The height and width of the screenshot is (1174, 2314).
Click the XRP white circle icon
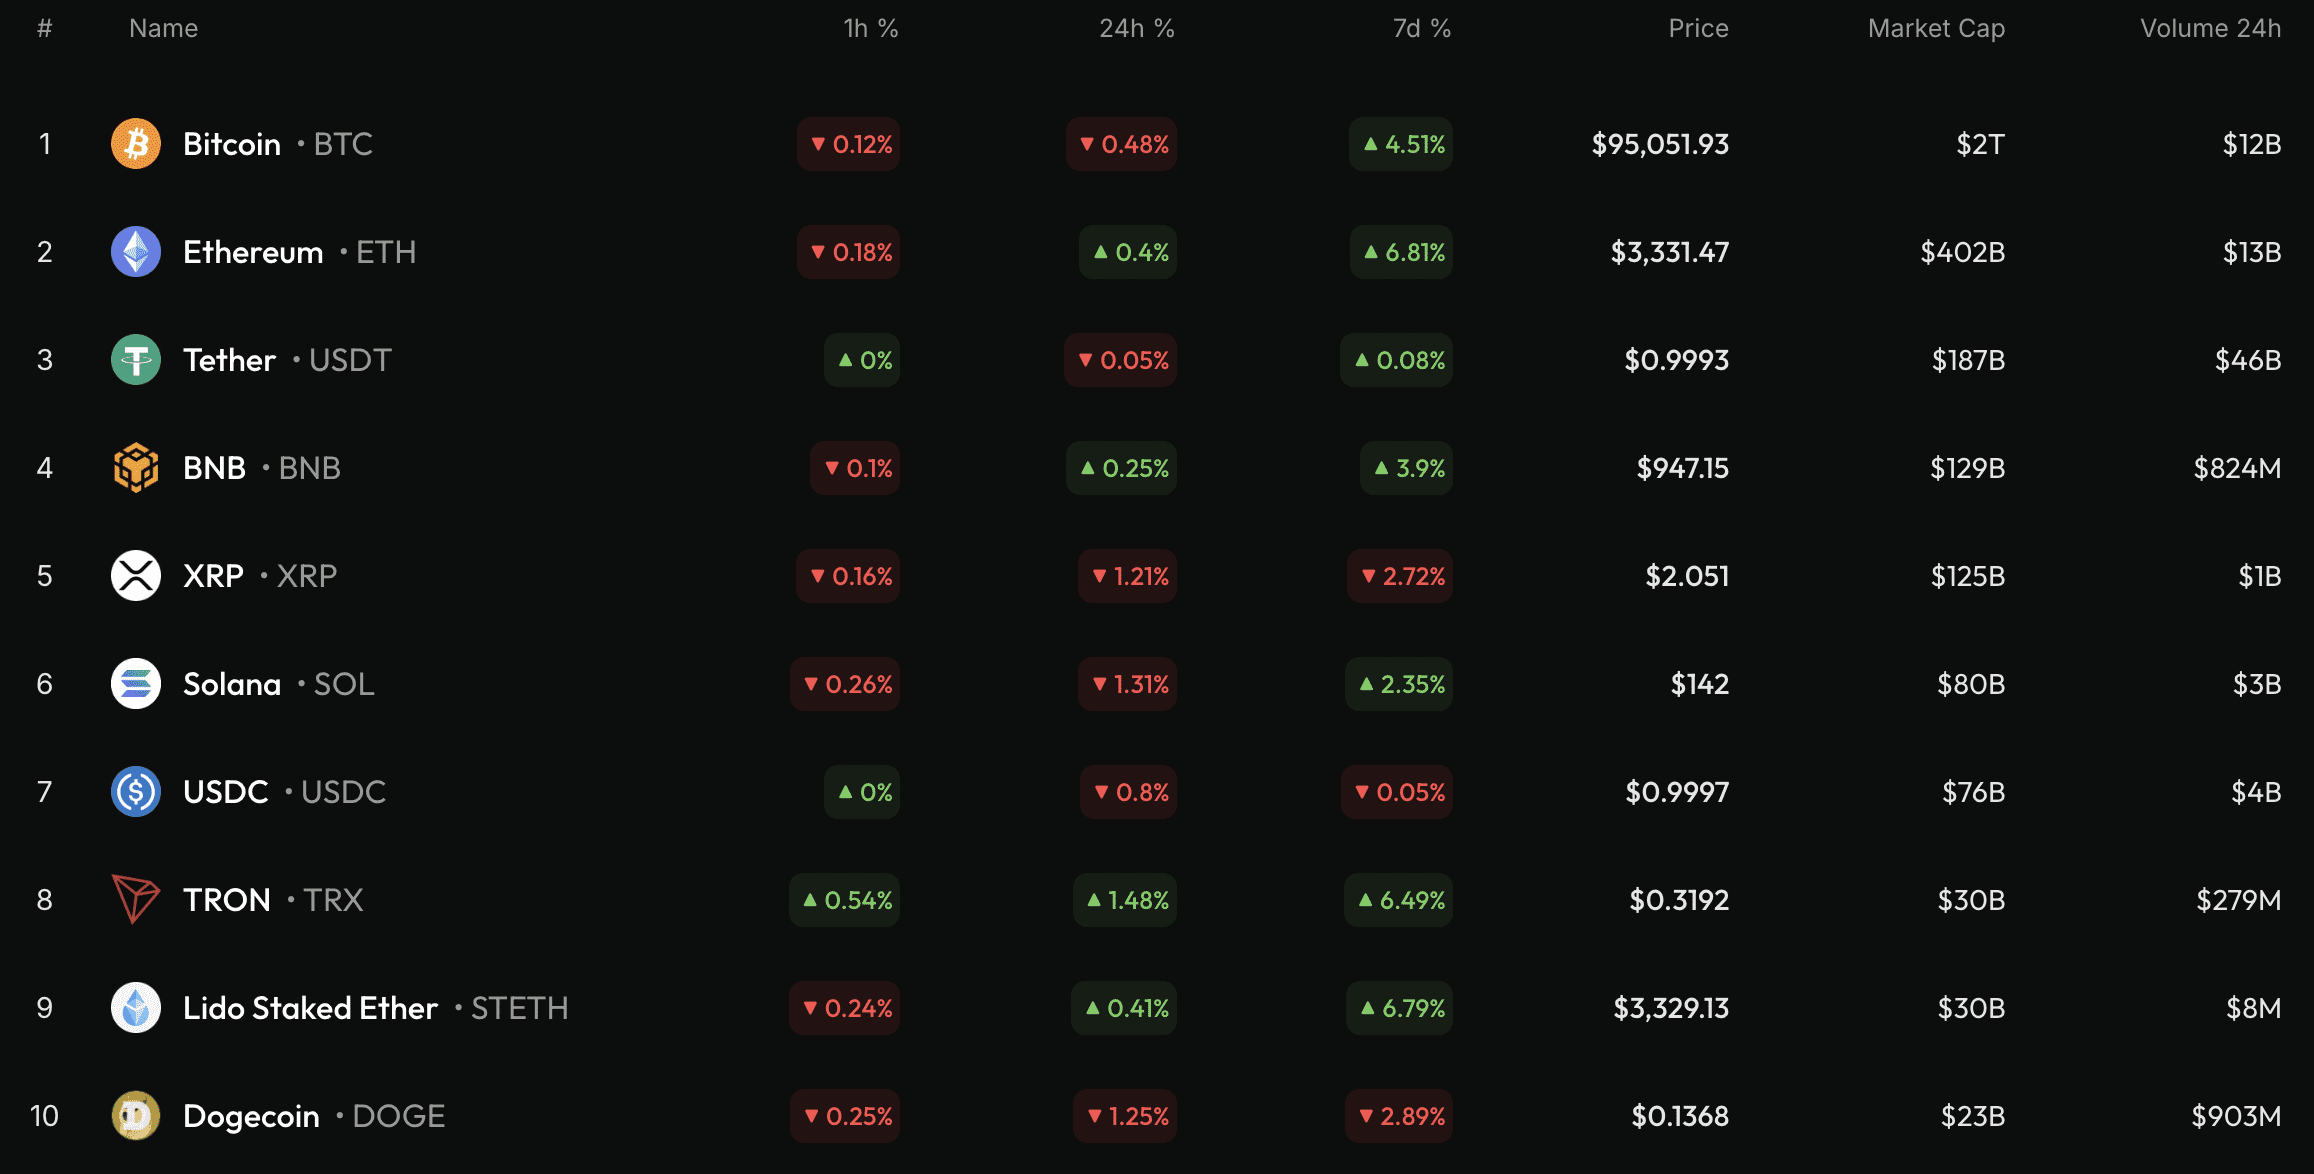point(136,576)
